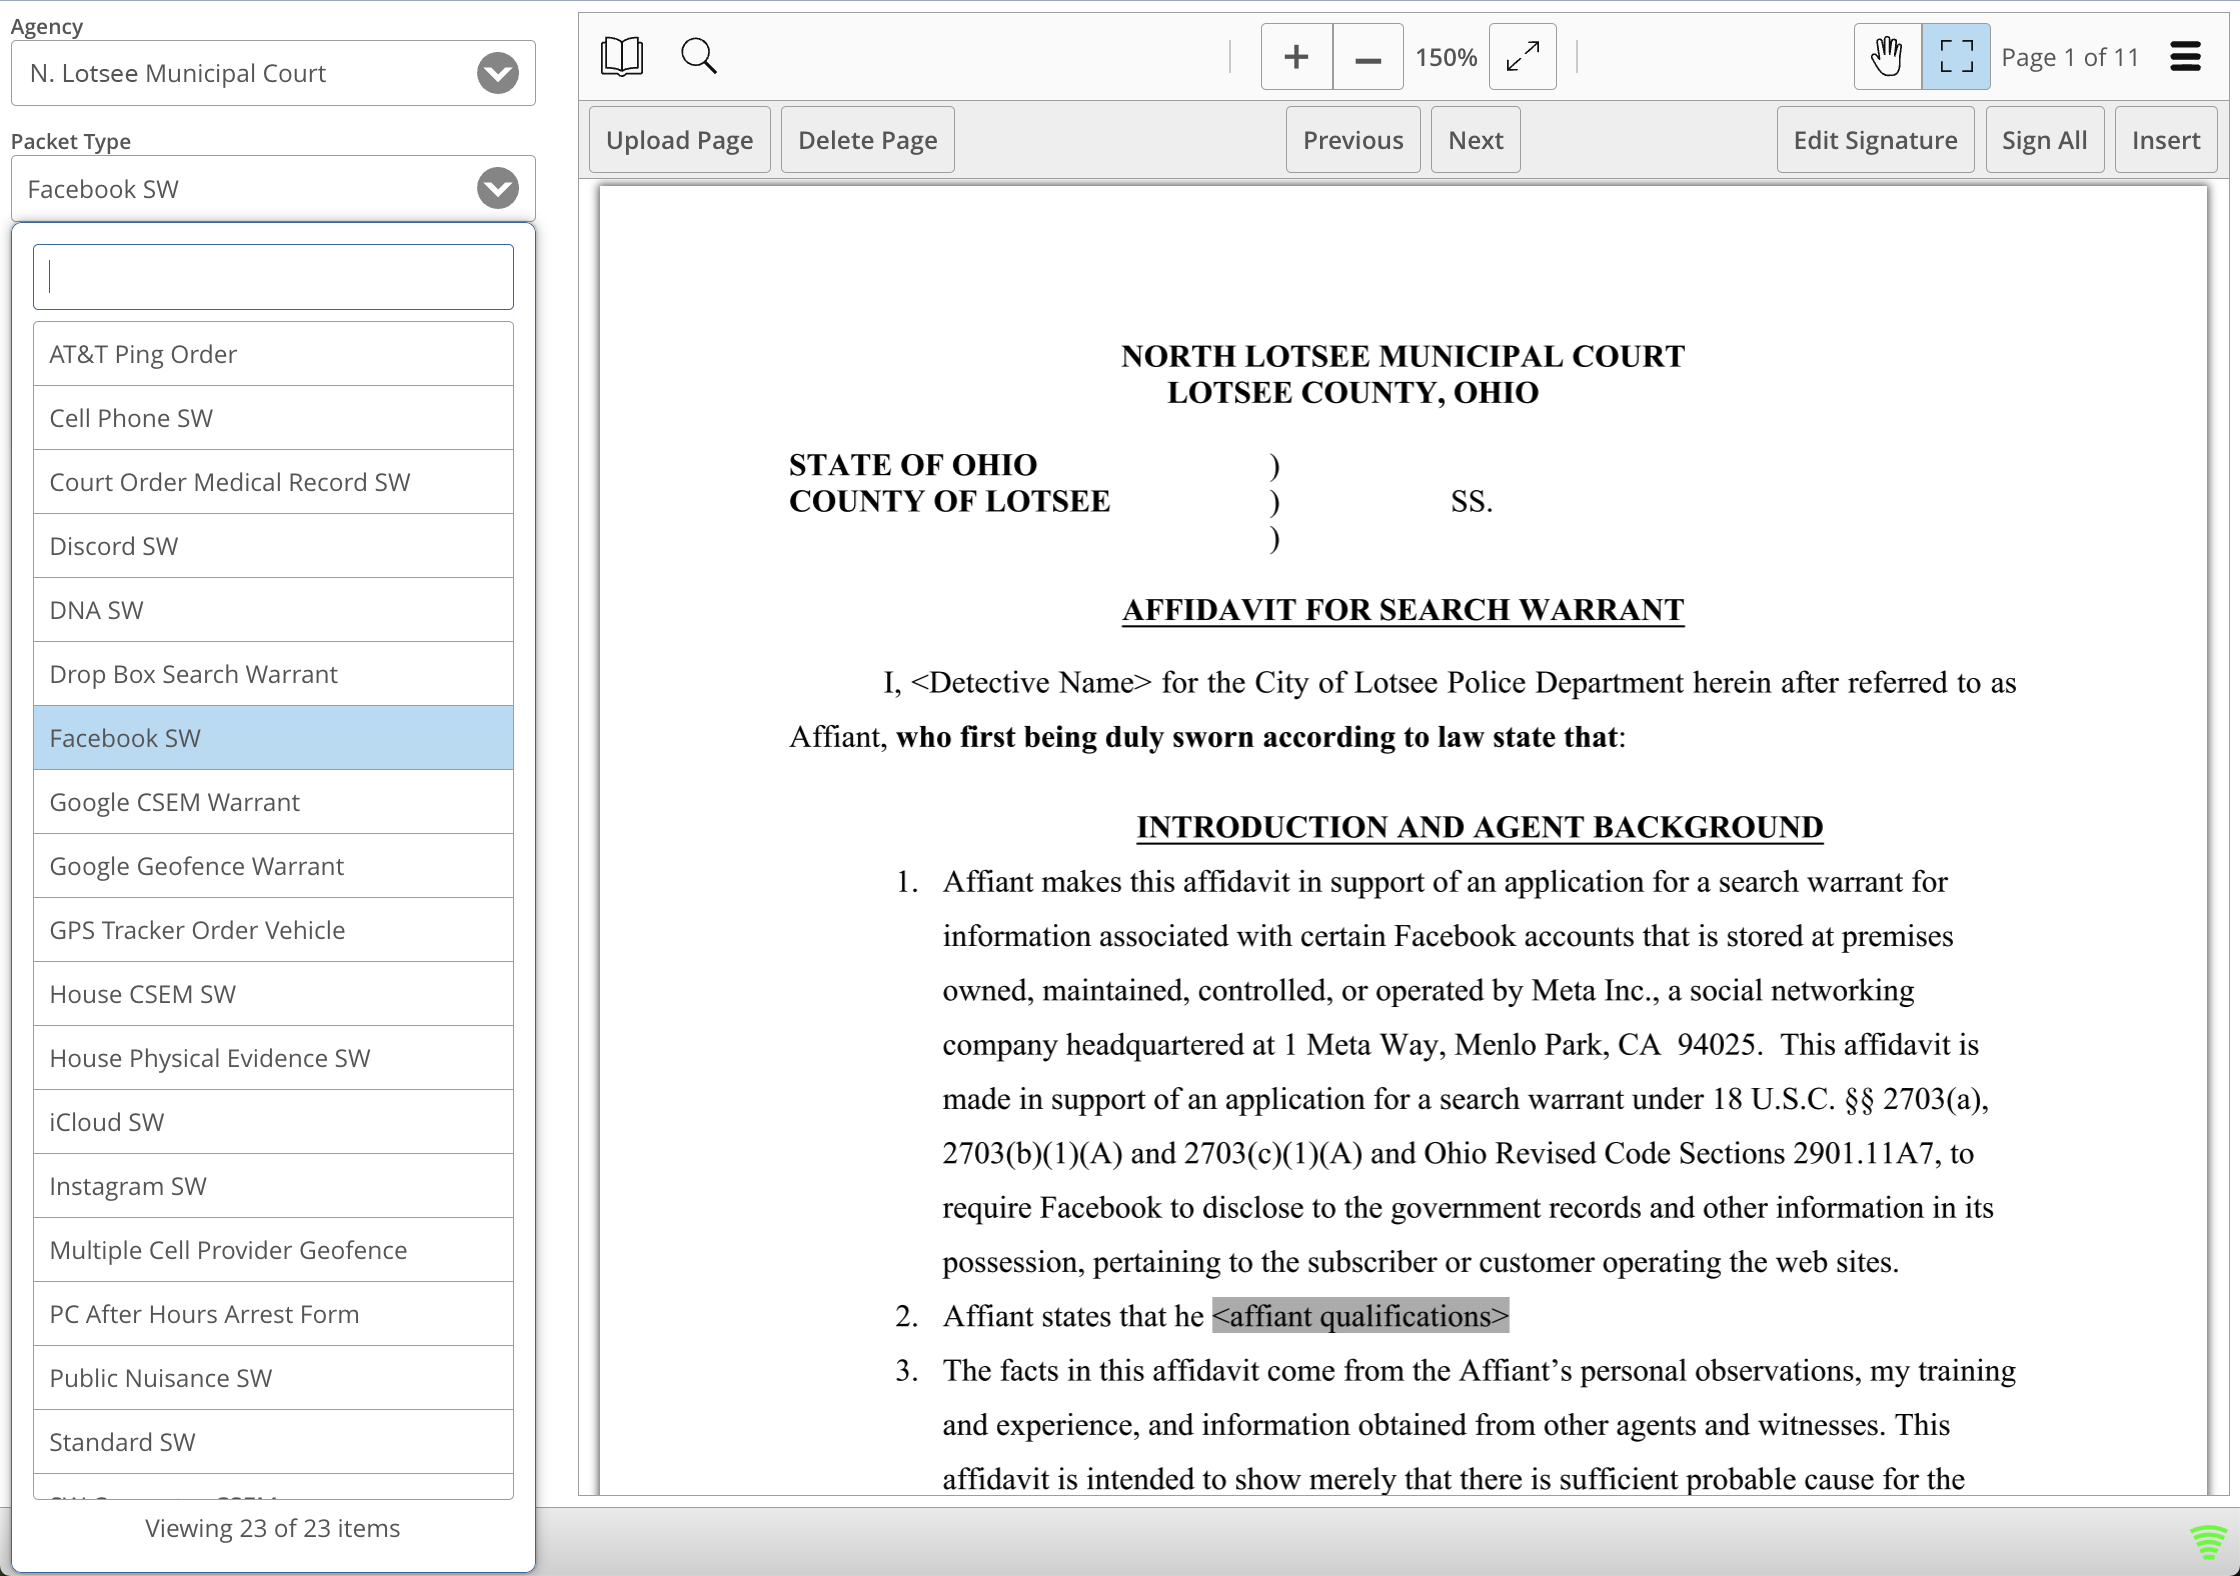The image size is (2240, 1576).
Task: Click the 150% zoom level display
Action: 1446,57
